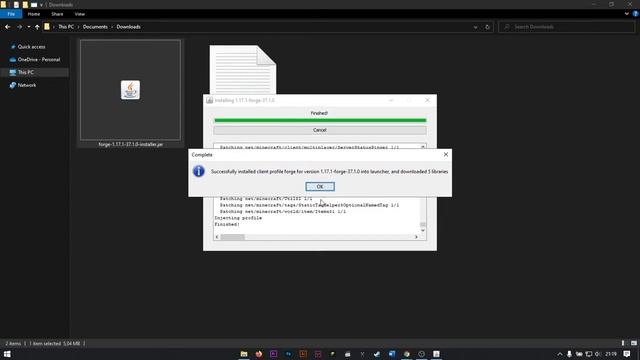This screenshot has height=360, width=640.
Task: Click the microphone tray icon
Action: 569,354
